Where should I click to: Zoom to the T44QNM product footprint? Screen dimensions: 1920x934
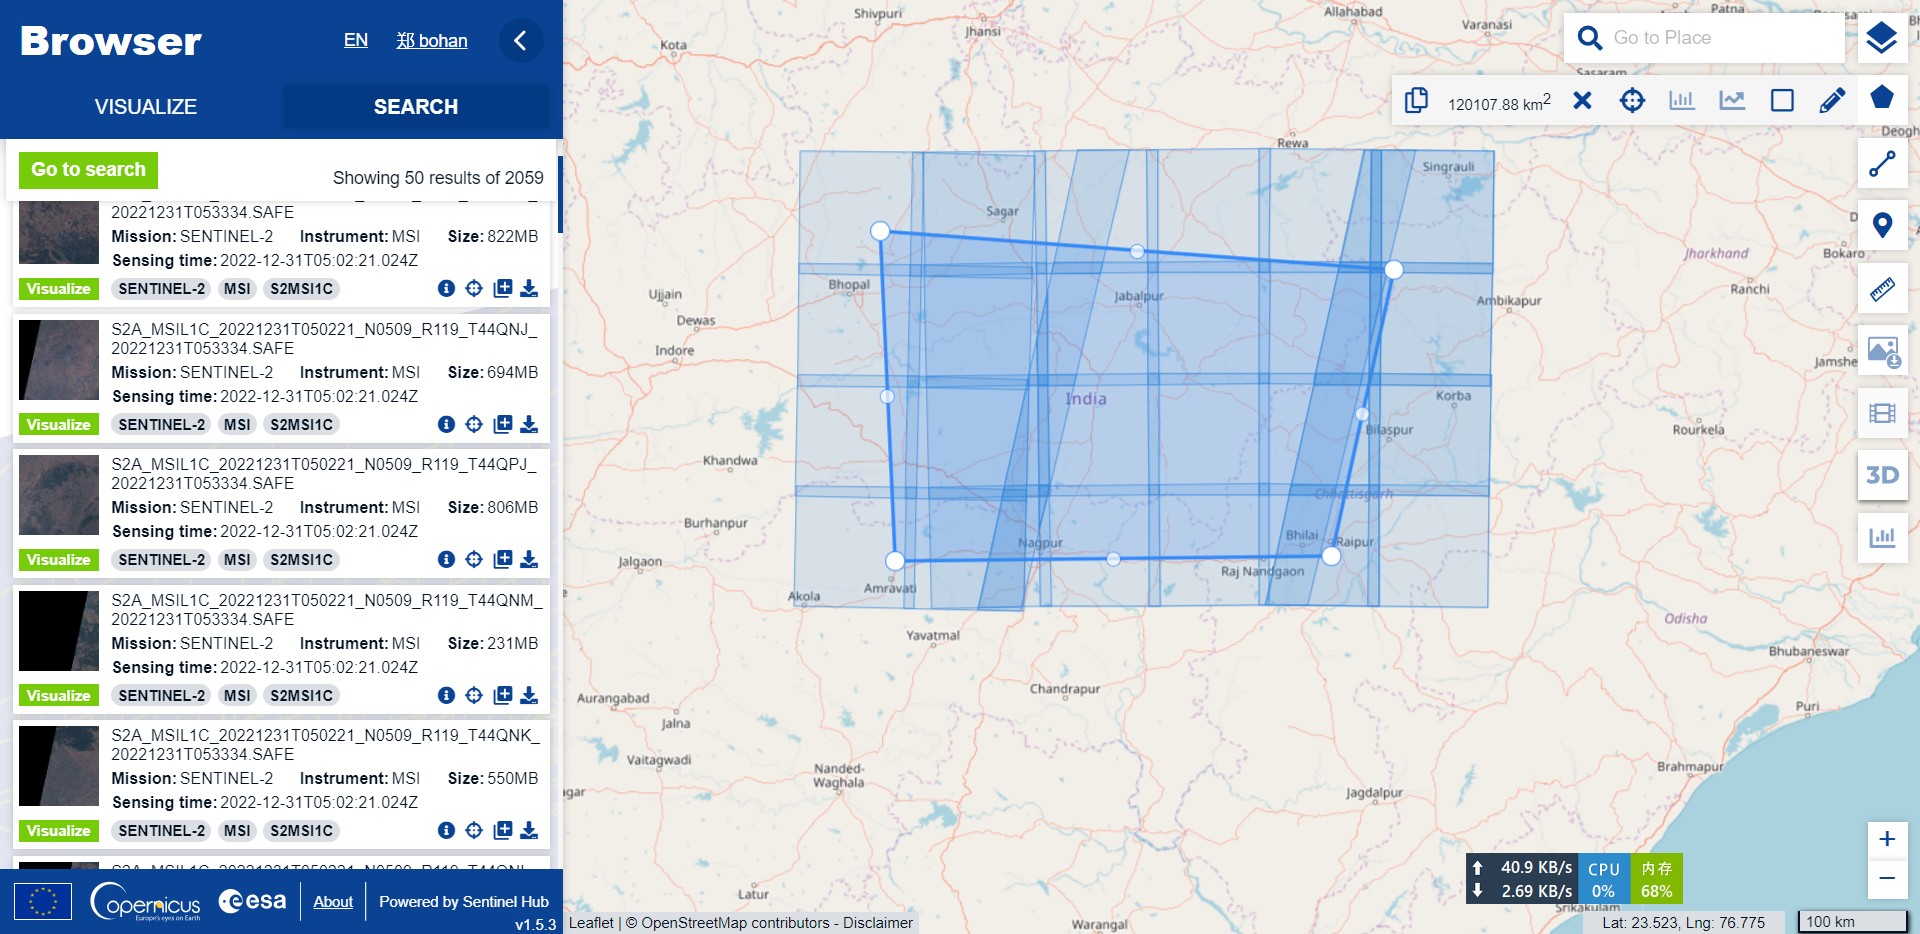474,695
